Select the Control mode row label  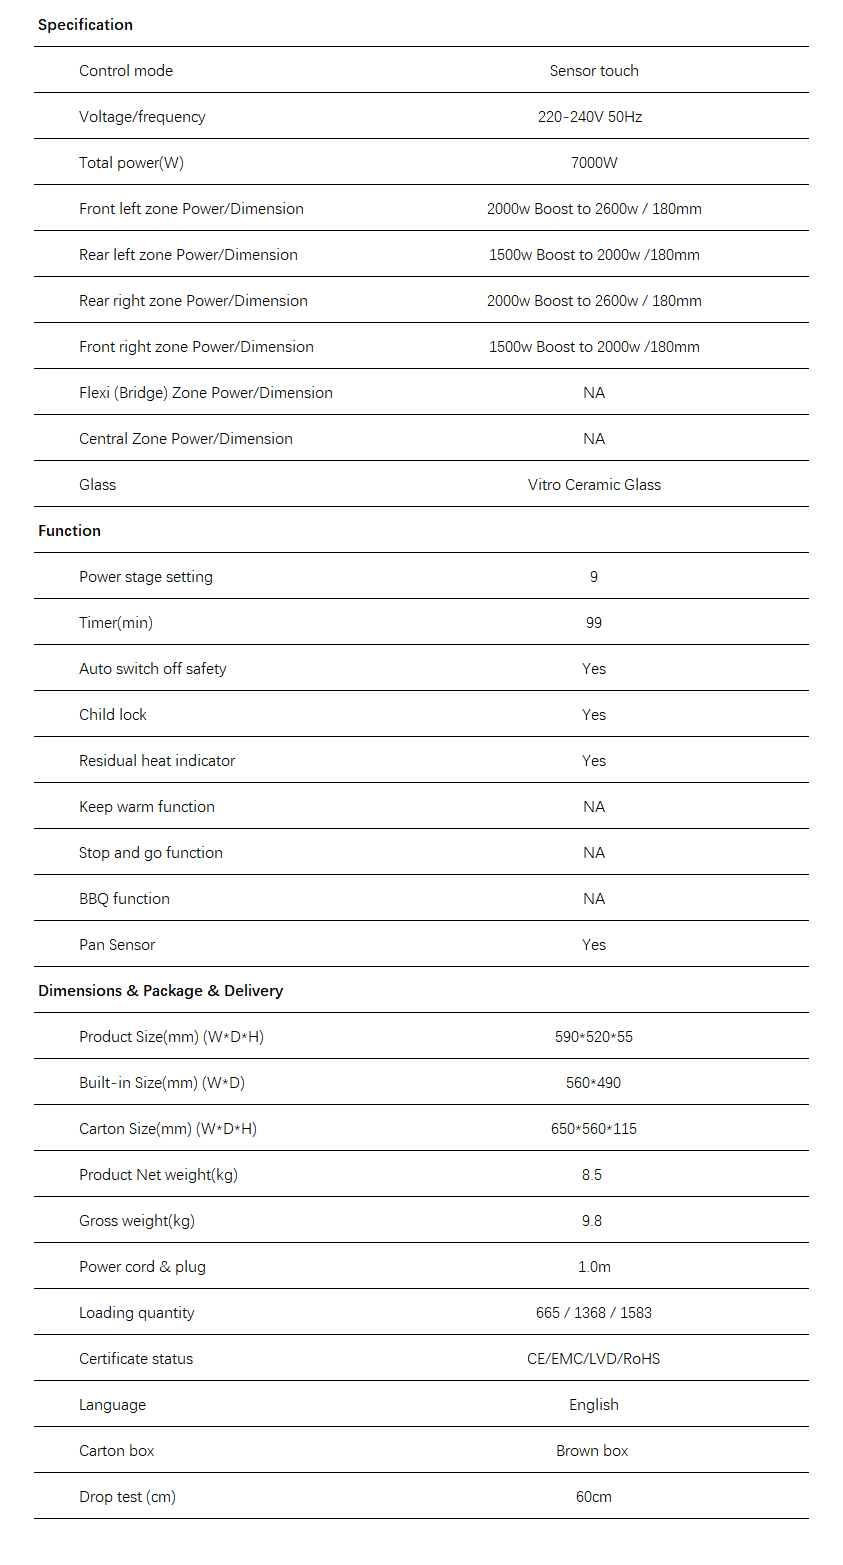[126, 71]
